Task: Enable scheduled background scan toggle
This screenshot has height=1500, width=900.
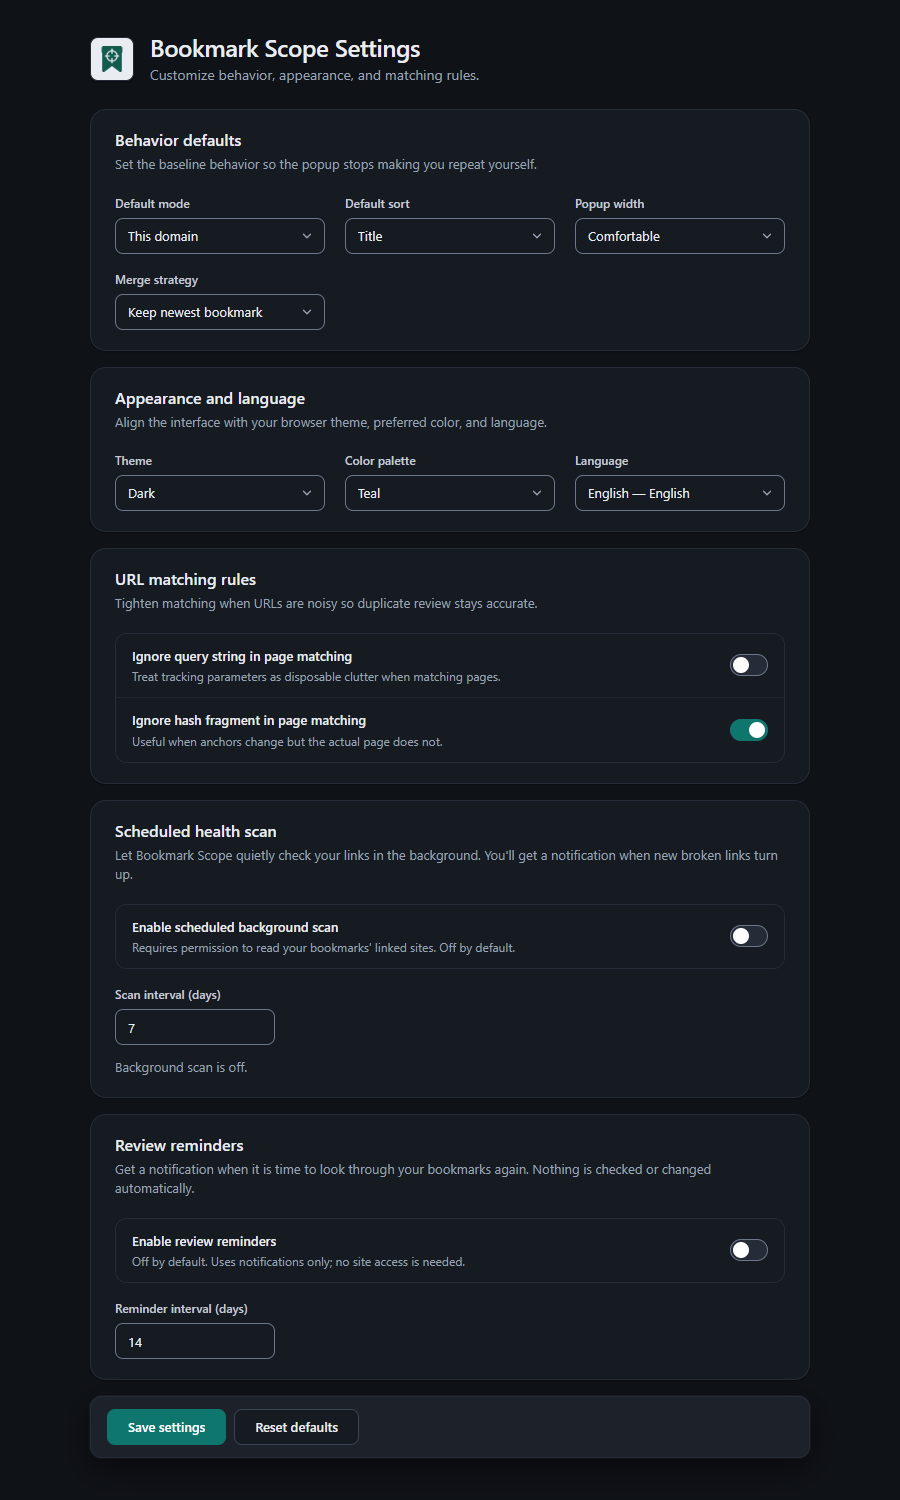Action: [749, 936]
